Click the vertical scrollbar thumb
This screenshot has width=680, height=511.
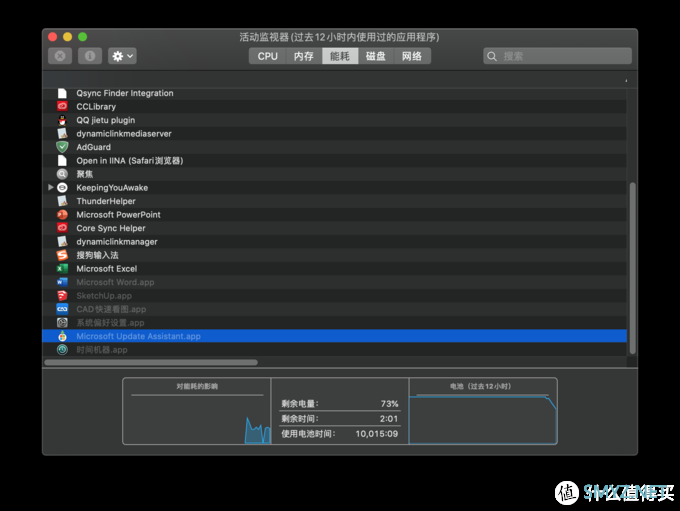632,268
